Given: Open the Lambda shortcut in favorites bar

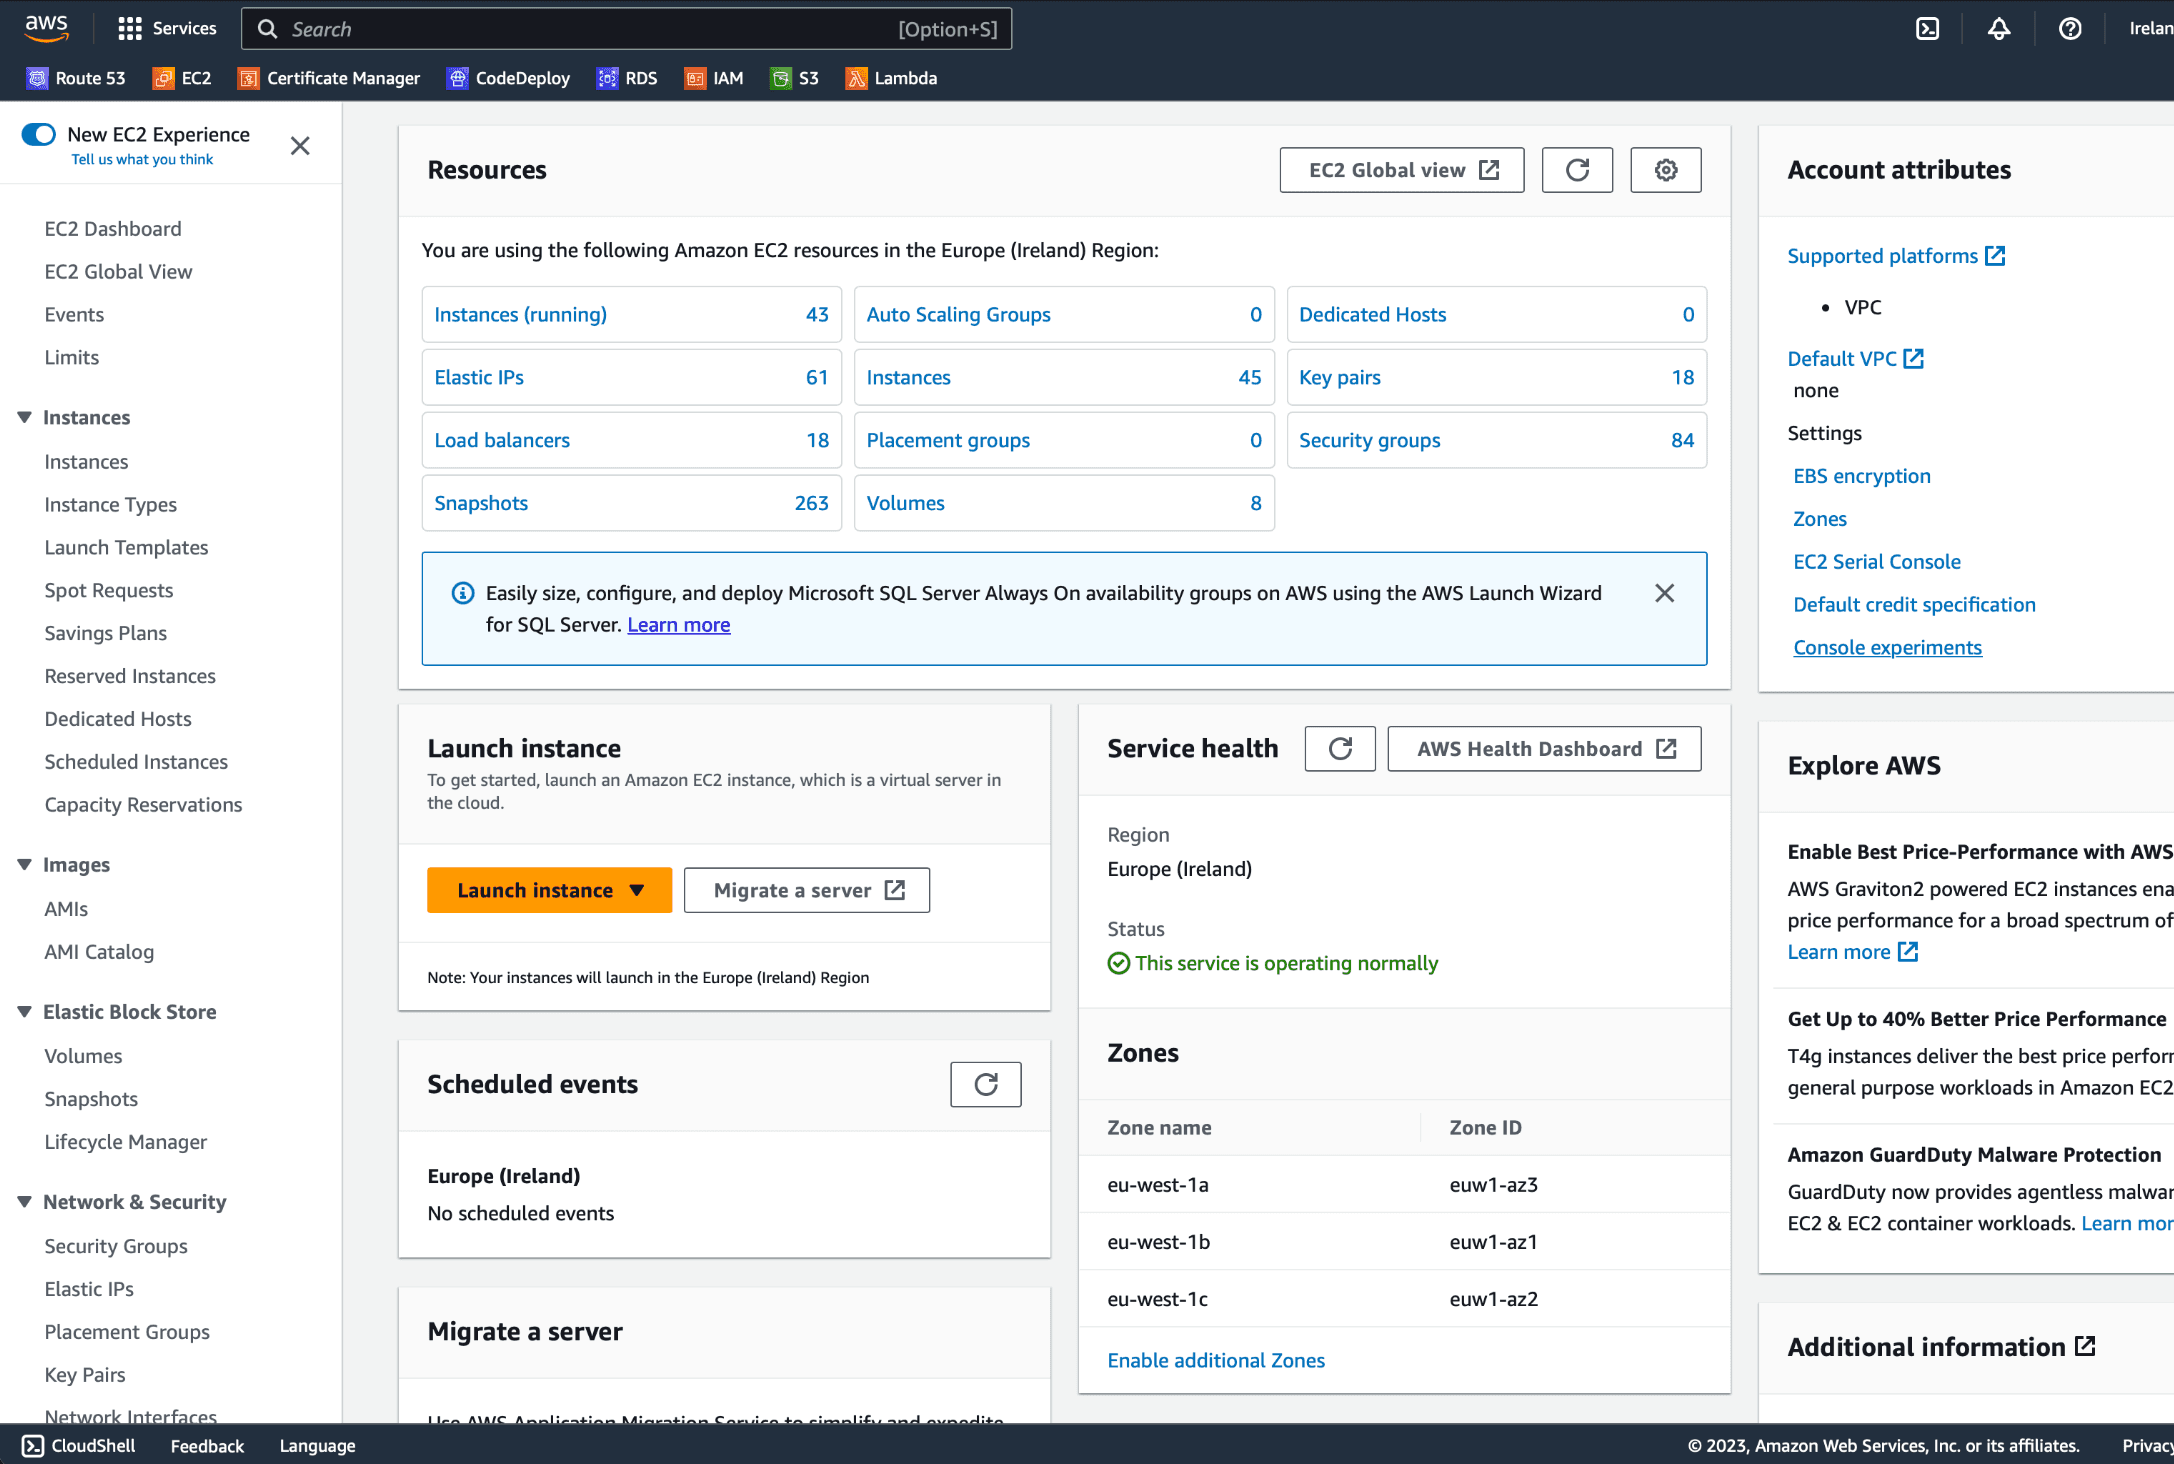Looking at the screenshot, I should [891, 78].
